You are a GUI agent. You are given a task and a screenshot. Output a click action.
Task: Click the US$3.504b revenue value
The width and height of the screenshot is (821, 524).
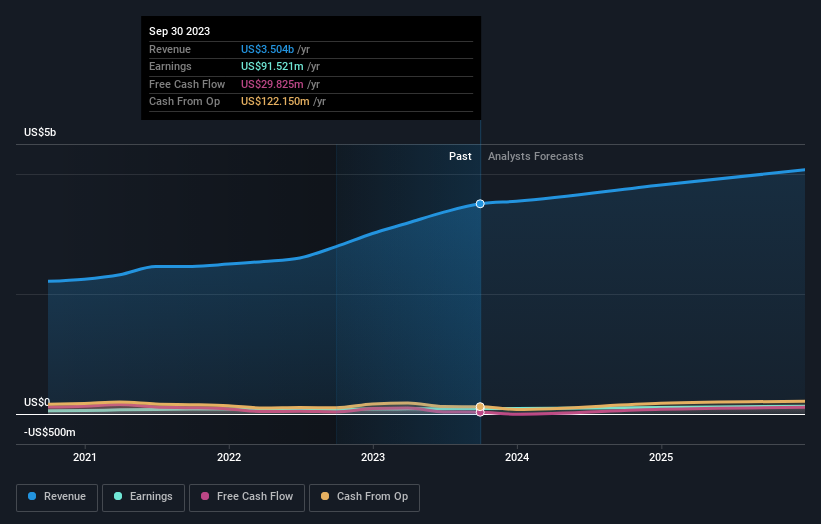pyautogui.click(x=267, y=49)
